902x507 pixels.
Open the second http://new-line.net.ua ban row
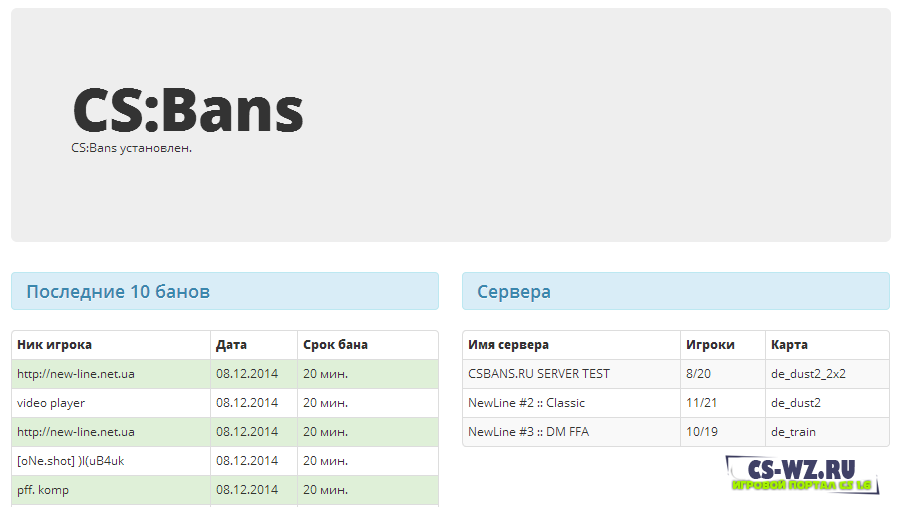coord(225,432)
